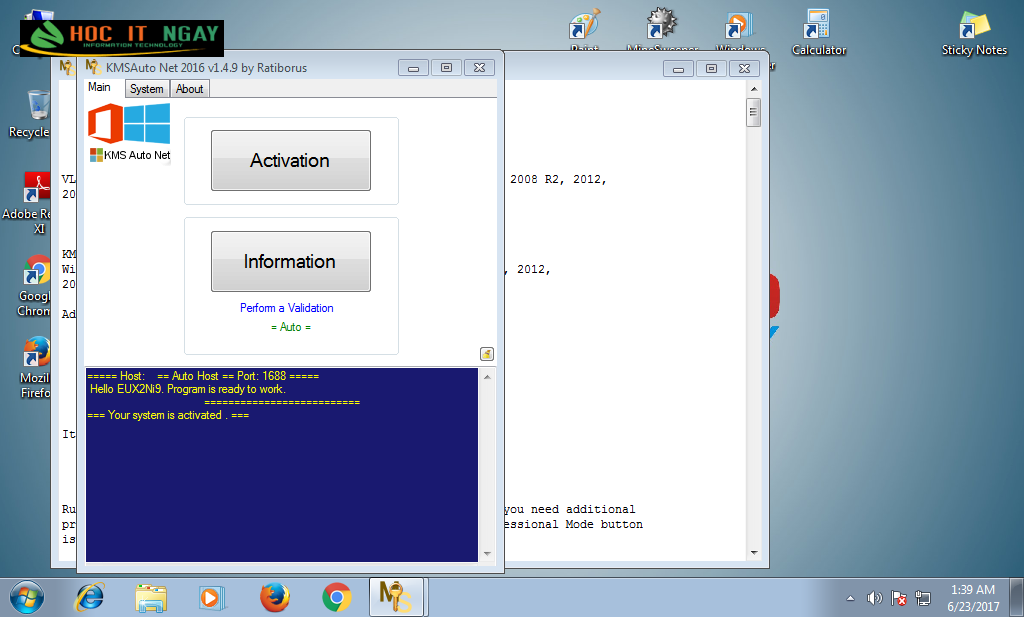The height and width of the screenshot is (617, 1024).
Task: Close the KMSAuto Net 2016 window
Action: click(479, 68)
